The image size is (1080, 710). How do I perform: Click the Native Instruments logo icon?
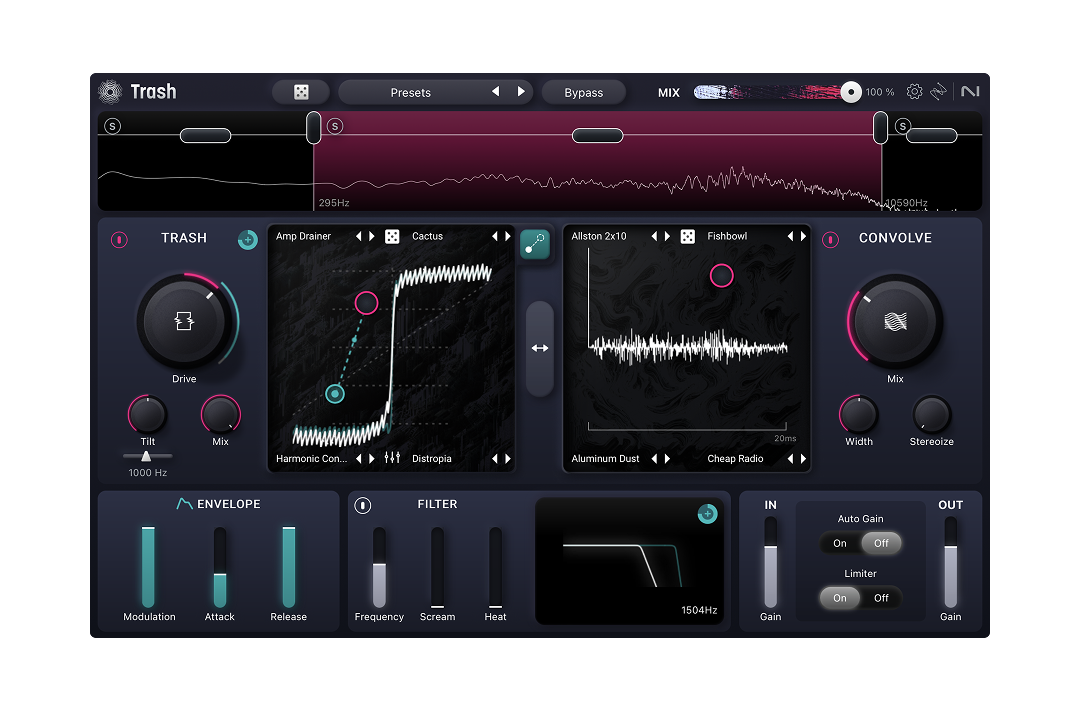coord(969,92)
